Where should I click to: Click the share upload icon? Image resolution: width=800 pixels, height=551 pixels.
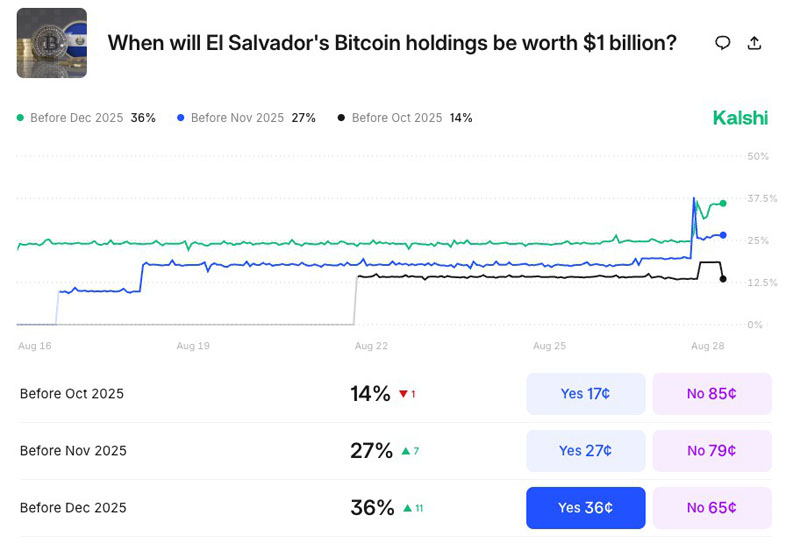pos(755,43)
